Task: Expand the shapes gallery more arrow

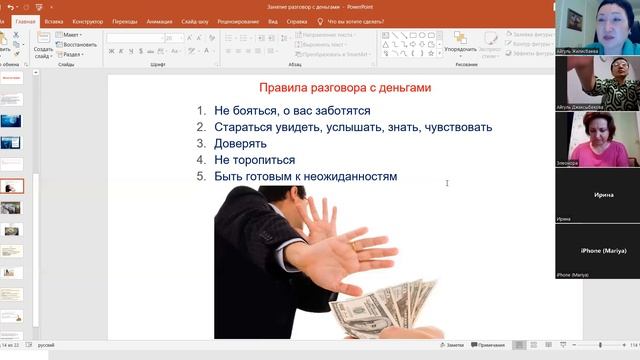Action: (440, 53)
